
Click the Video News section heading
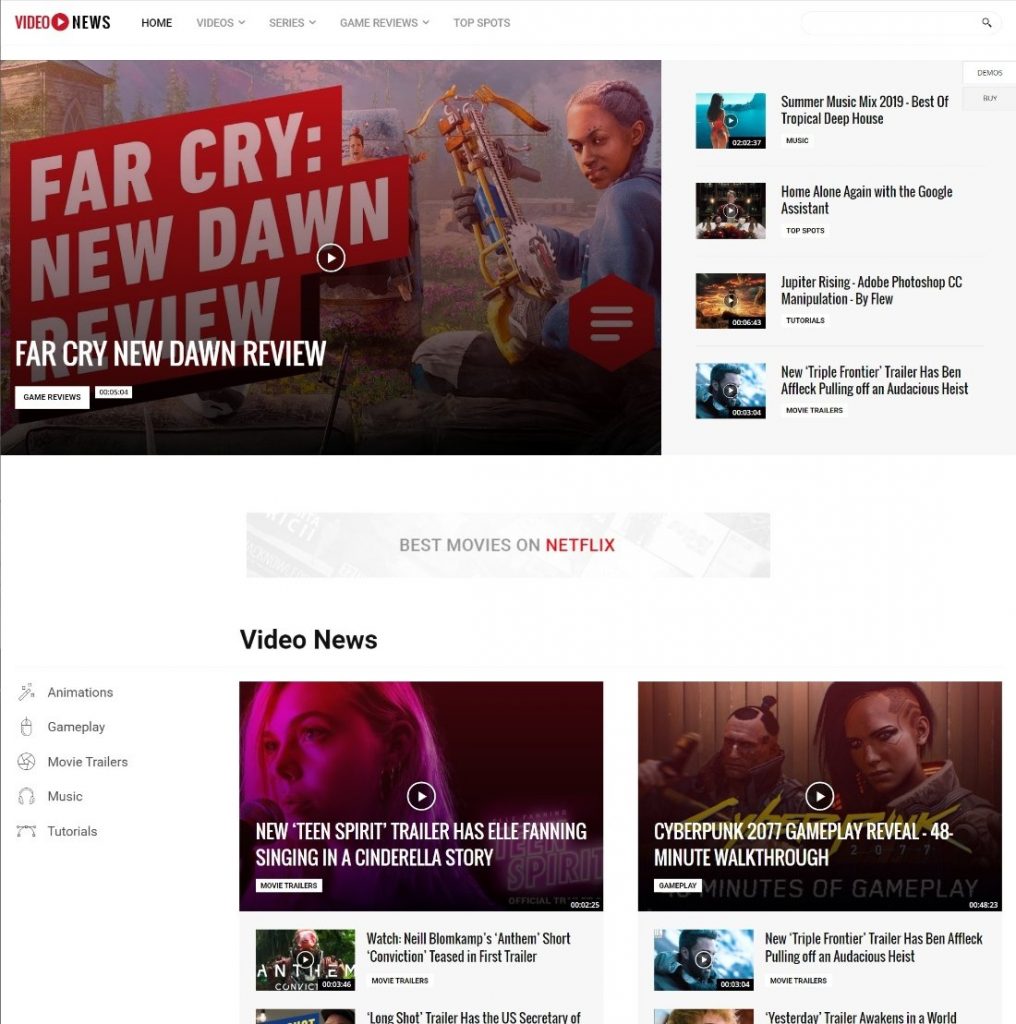tap(308, 639)
